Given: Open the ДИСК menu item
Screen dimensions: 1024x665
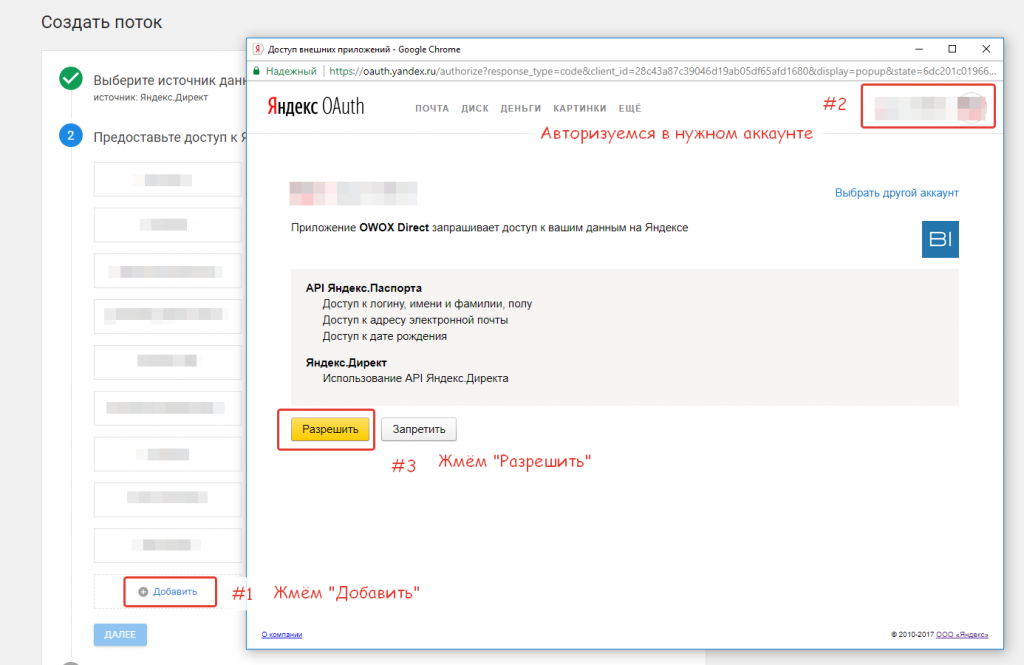Looking at the screenshot, I should pos(475,108).
